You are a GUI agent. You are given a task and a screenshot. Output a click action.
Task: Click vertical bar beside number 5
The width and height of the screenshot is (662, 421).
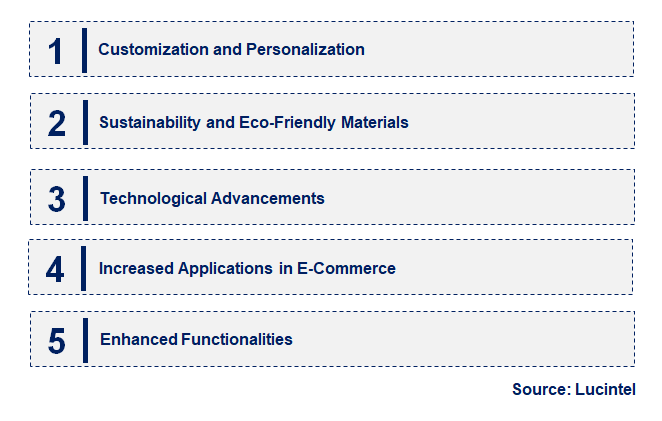85,340
